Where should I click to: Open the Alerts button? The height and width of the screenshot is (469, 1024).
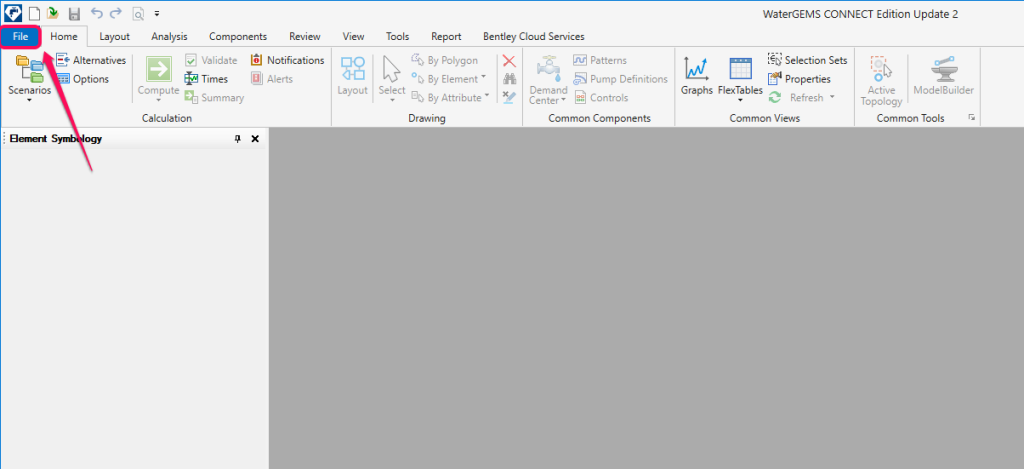[272, 79]
